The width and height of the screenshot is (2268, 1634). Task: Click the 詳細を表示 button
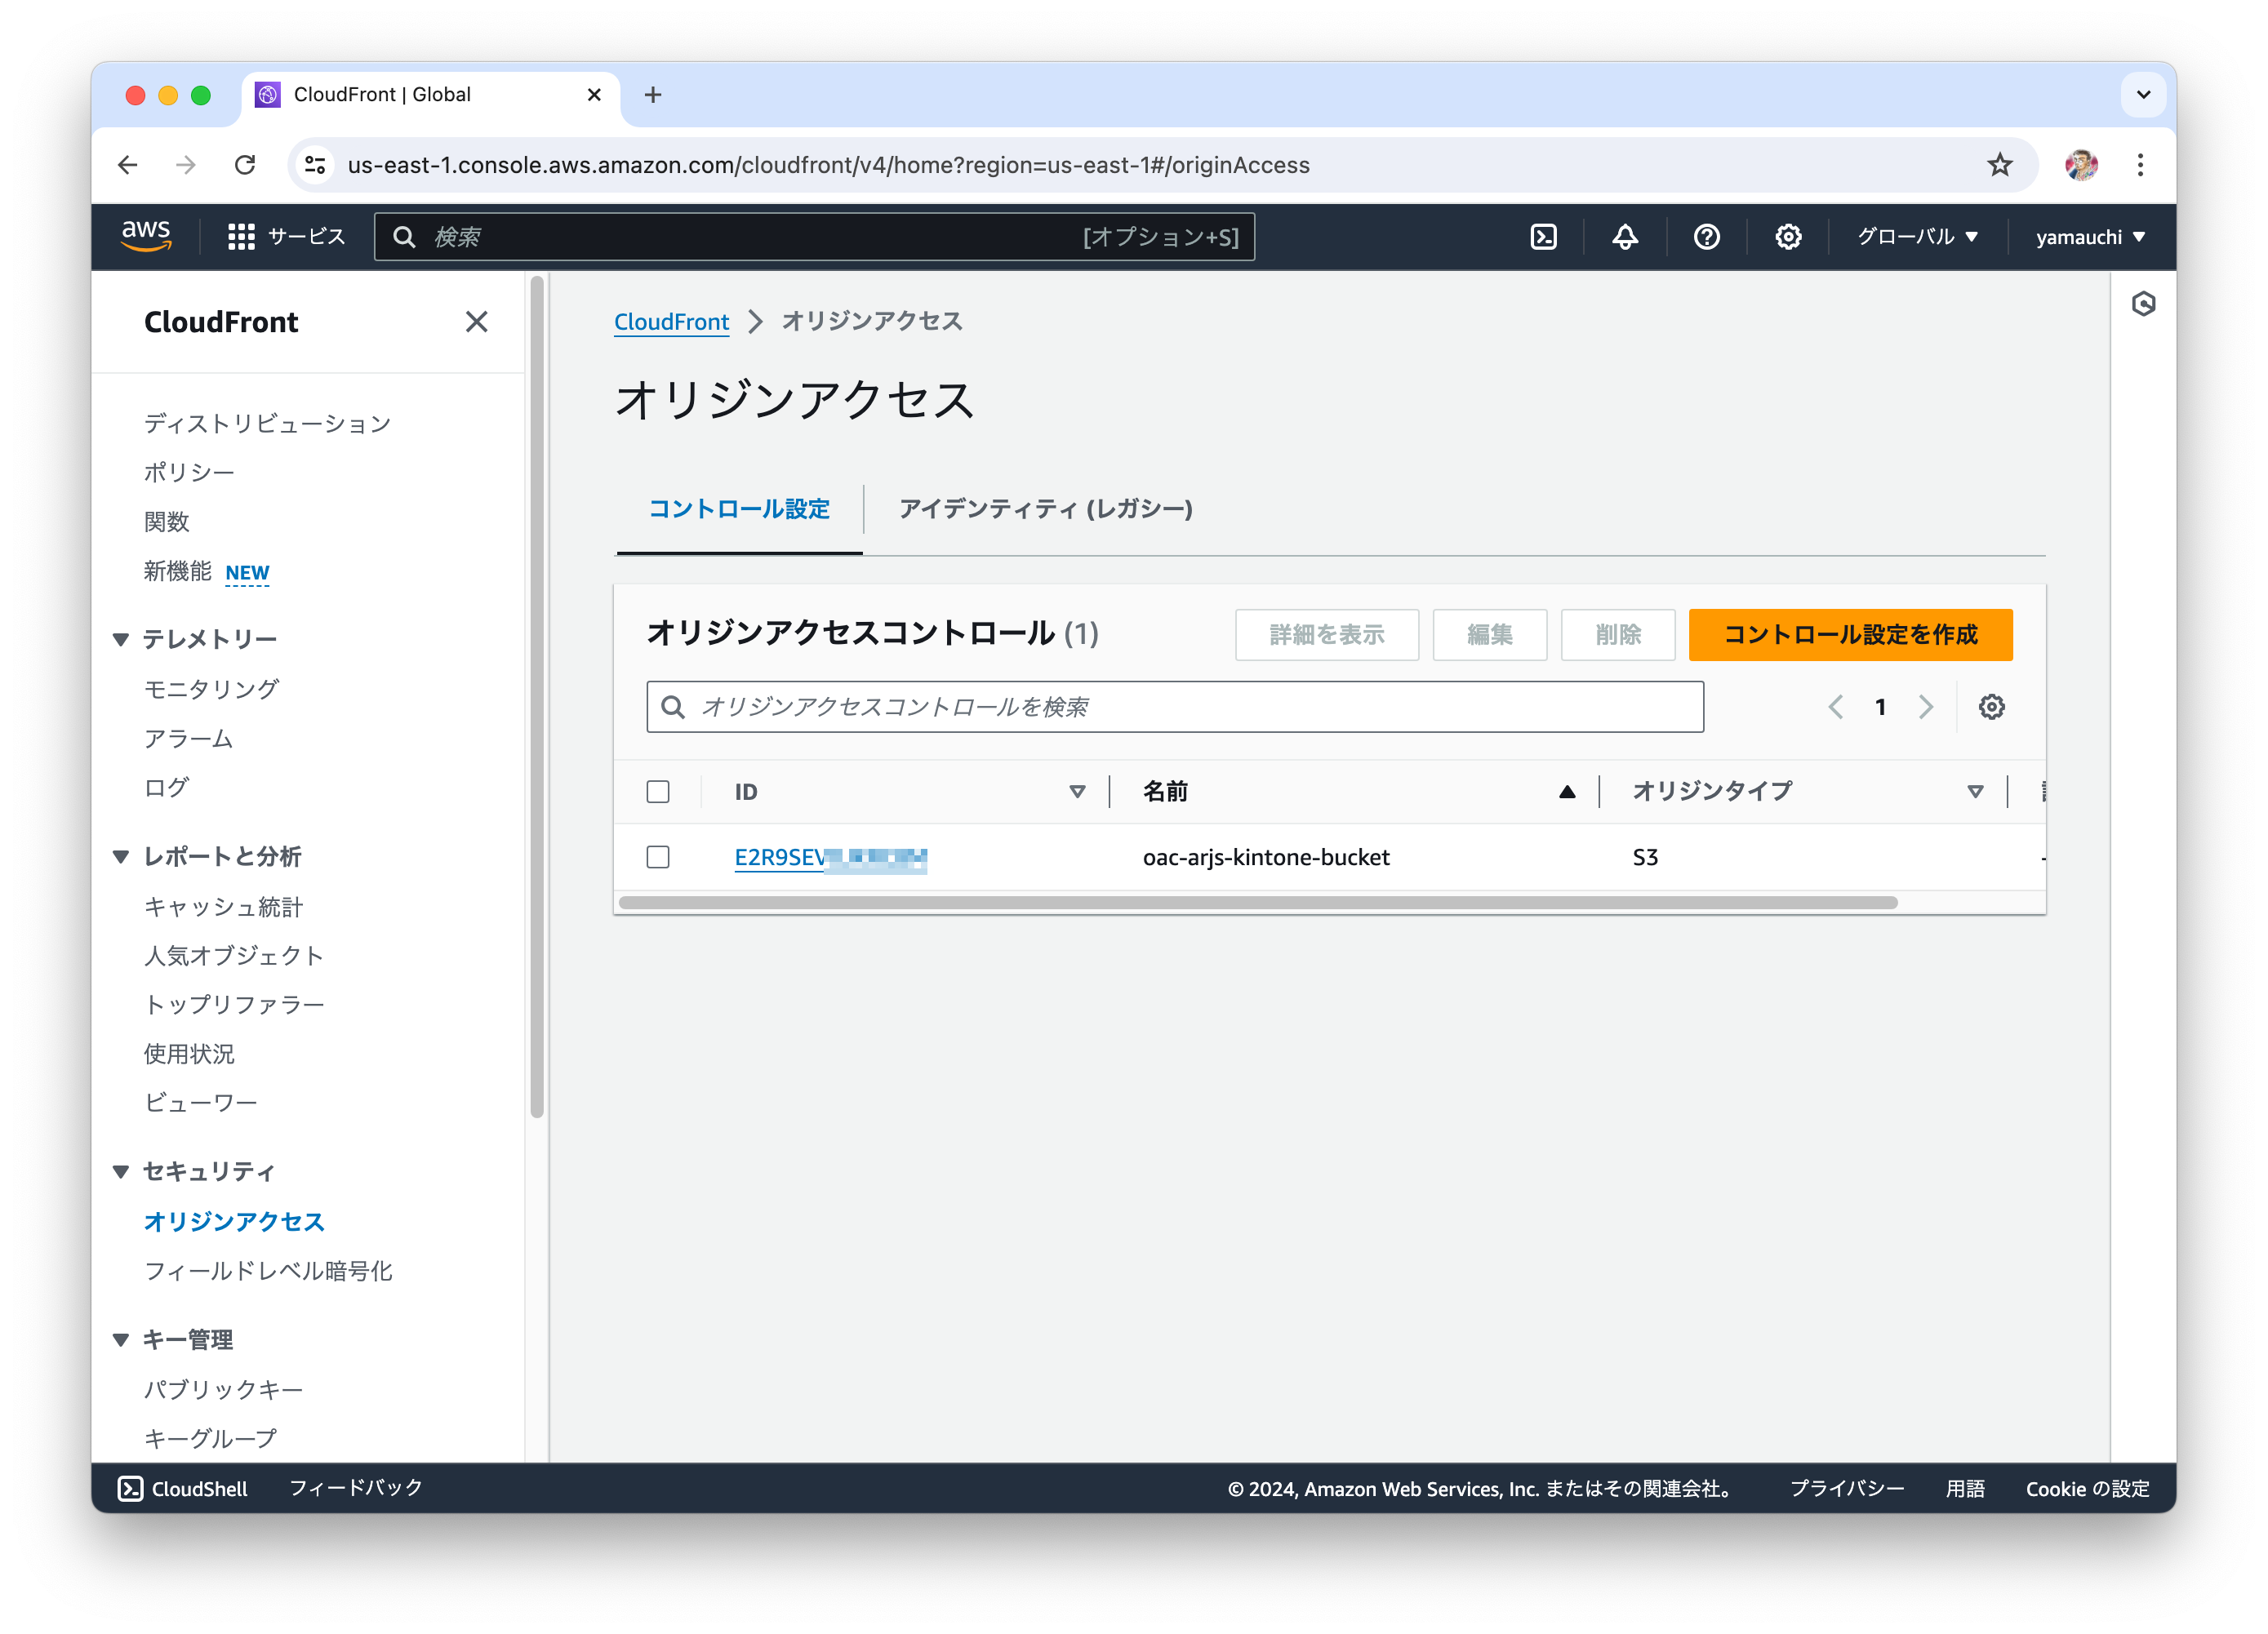pyautogui.click(x=1326, y=634)
